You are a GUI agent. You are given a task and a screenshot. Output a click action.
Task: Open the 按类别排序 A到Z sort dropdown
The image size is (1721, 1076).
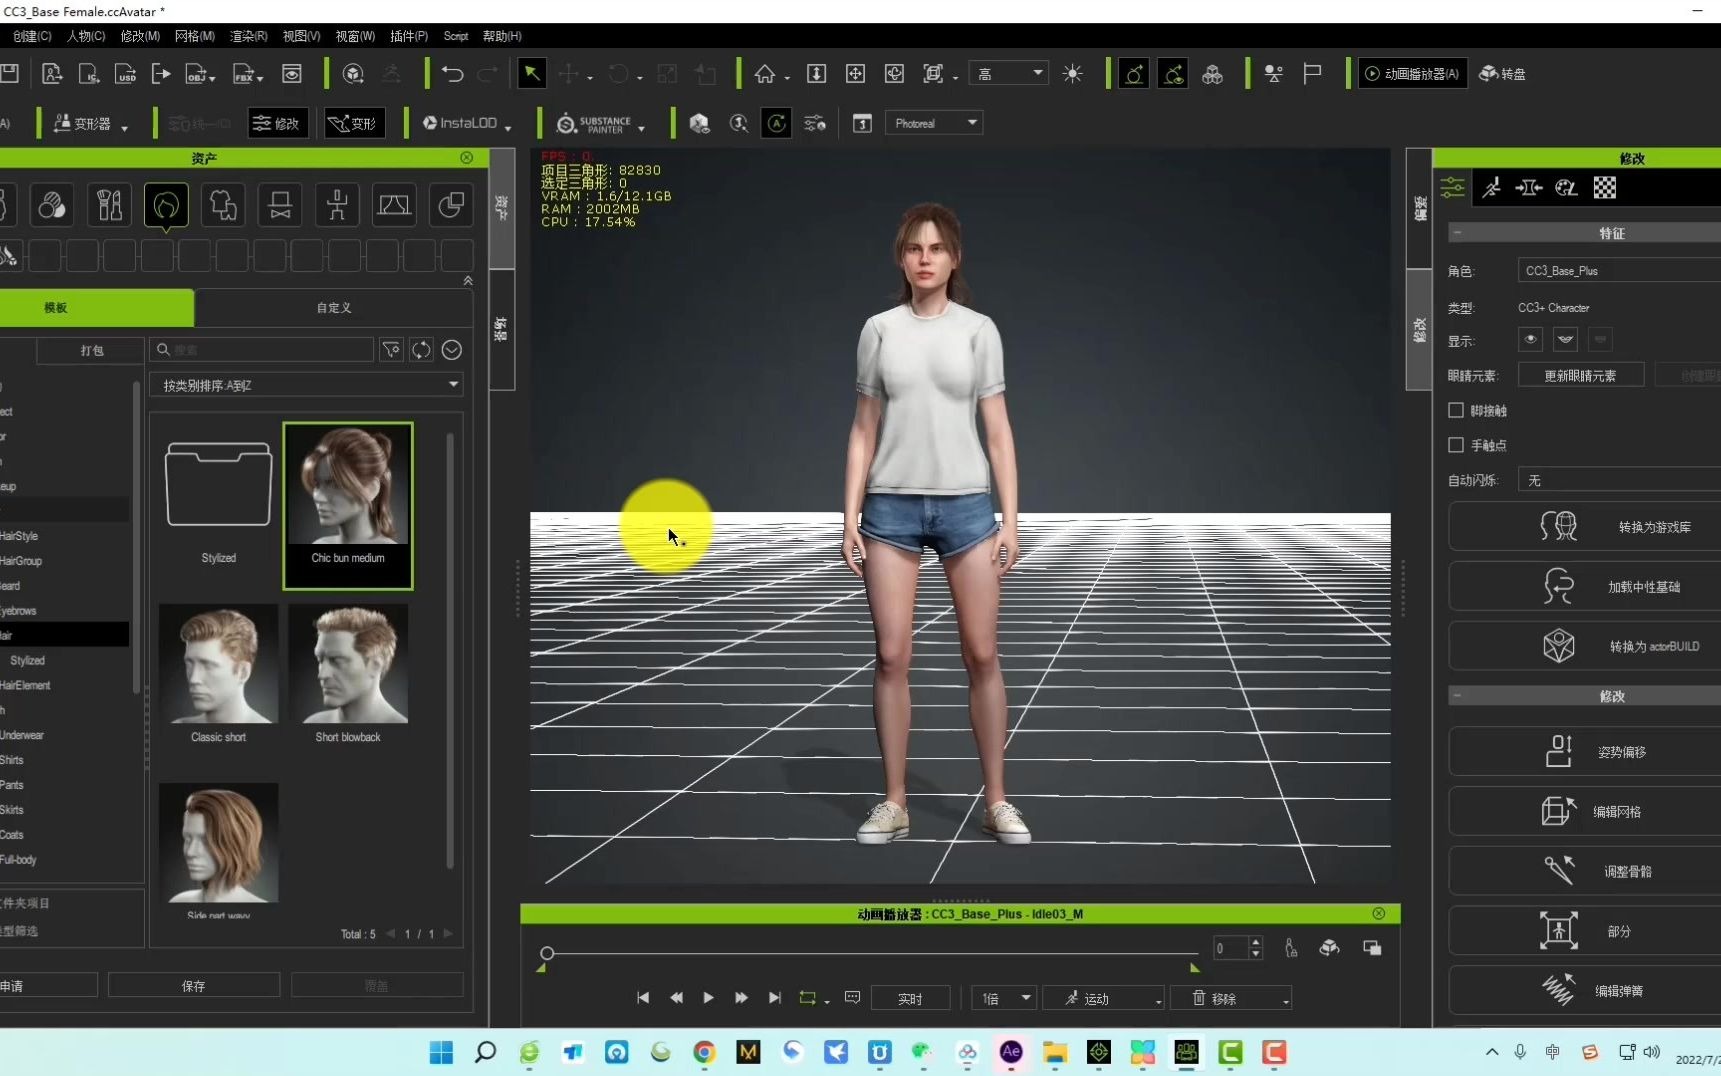click(306, 385)
